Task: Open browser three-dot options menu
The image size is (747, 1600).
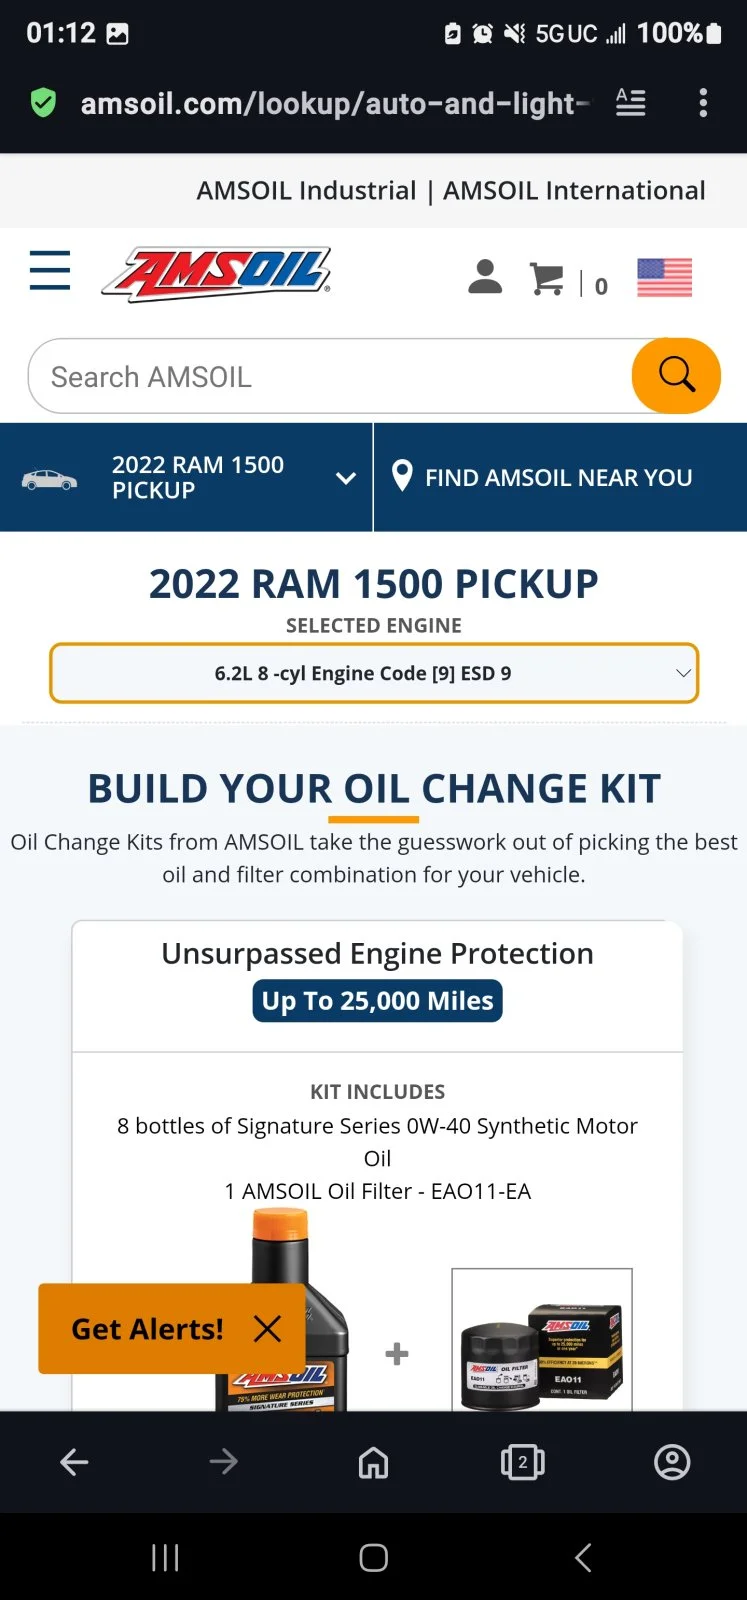Action: click(703, 103)
